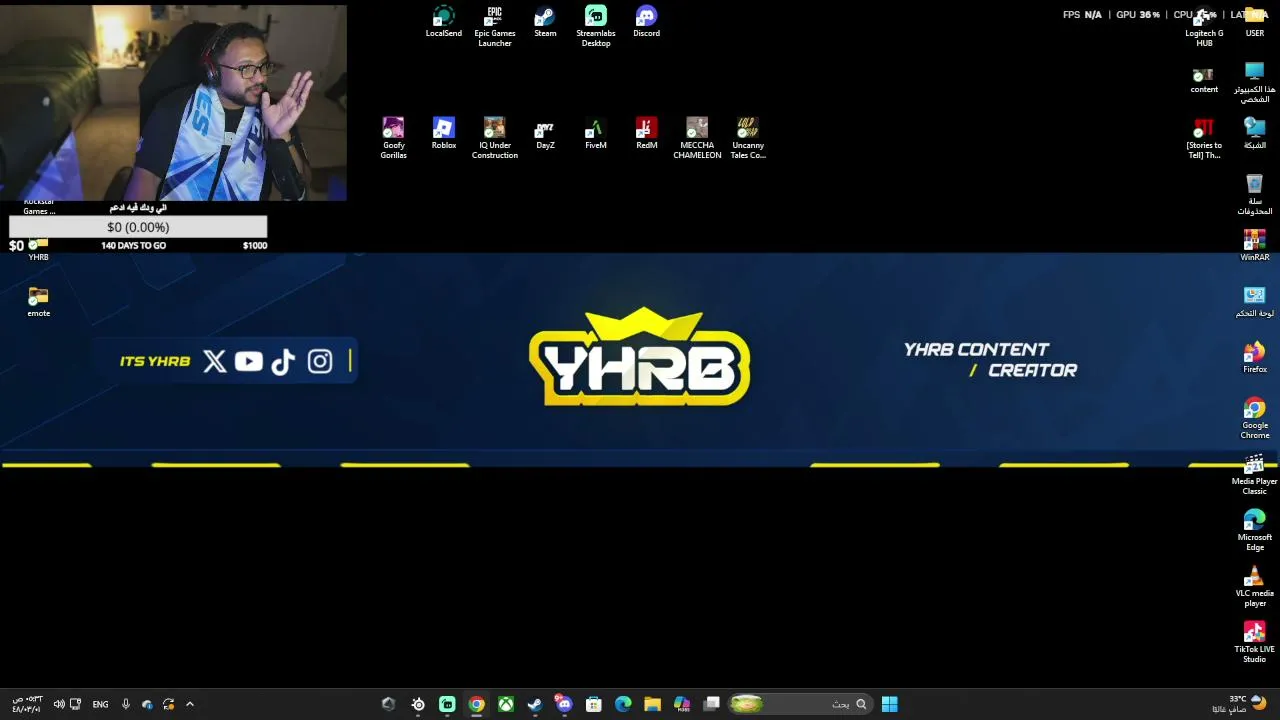The image size is (1280, 720).
Task: Select the TikTok LIVE Studio shortcut
Action: [x=1255, y=643]
